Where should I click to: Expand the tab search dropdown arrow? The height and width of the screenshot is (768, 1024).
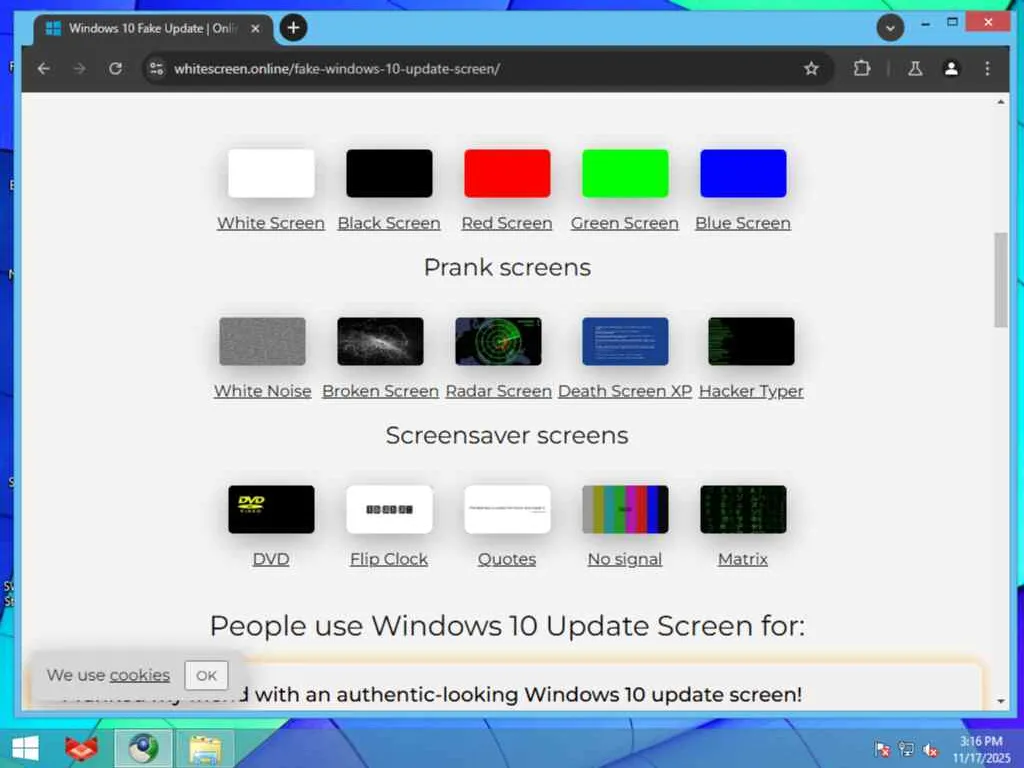889,28
